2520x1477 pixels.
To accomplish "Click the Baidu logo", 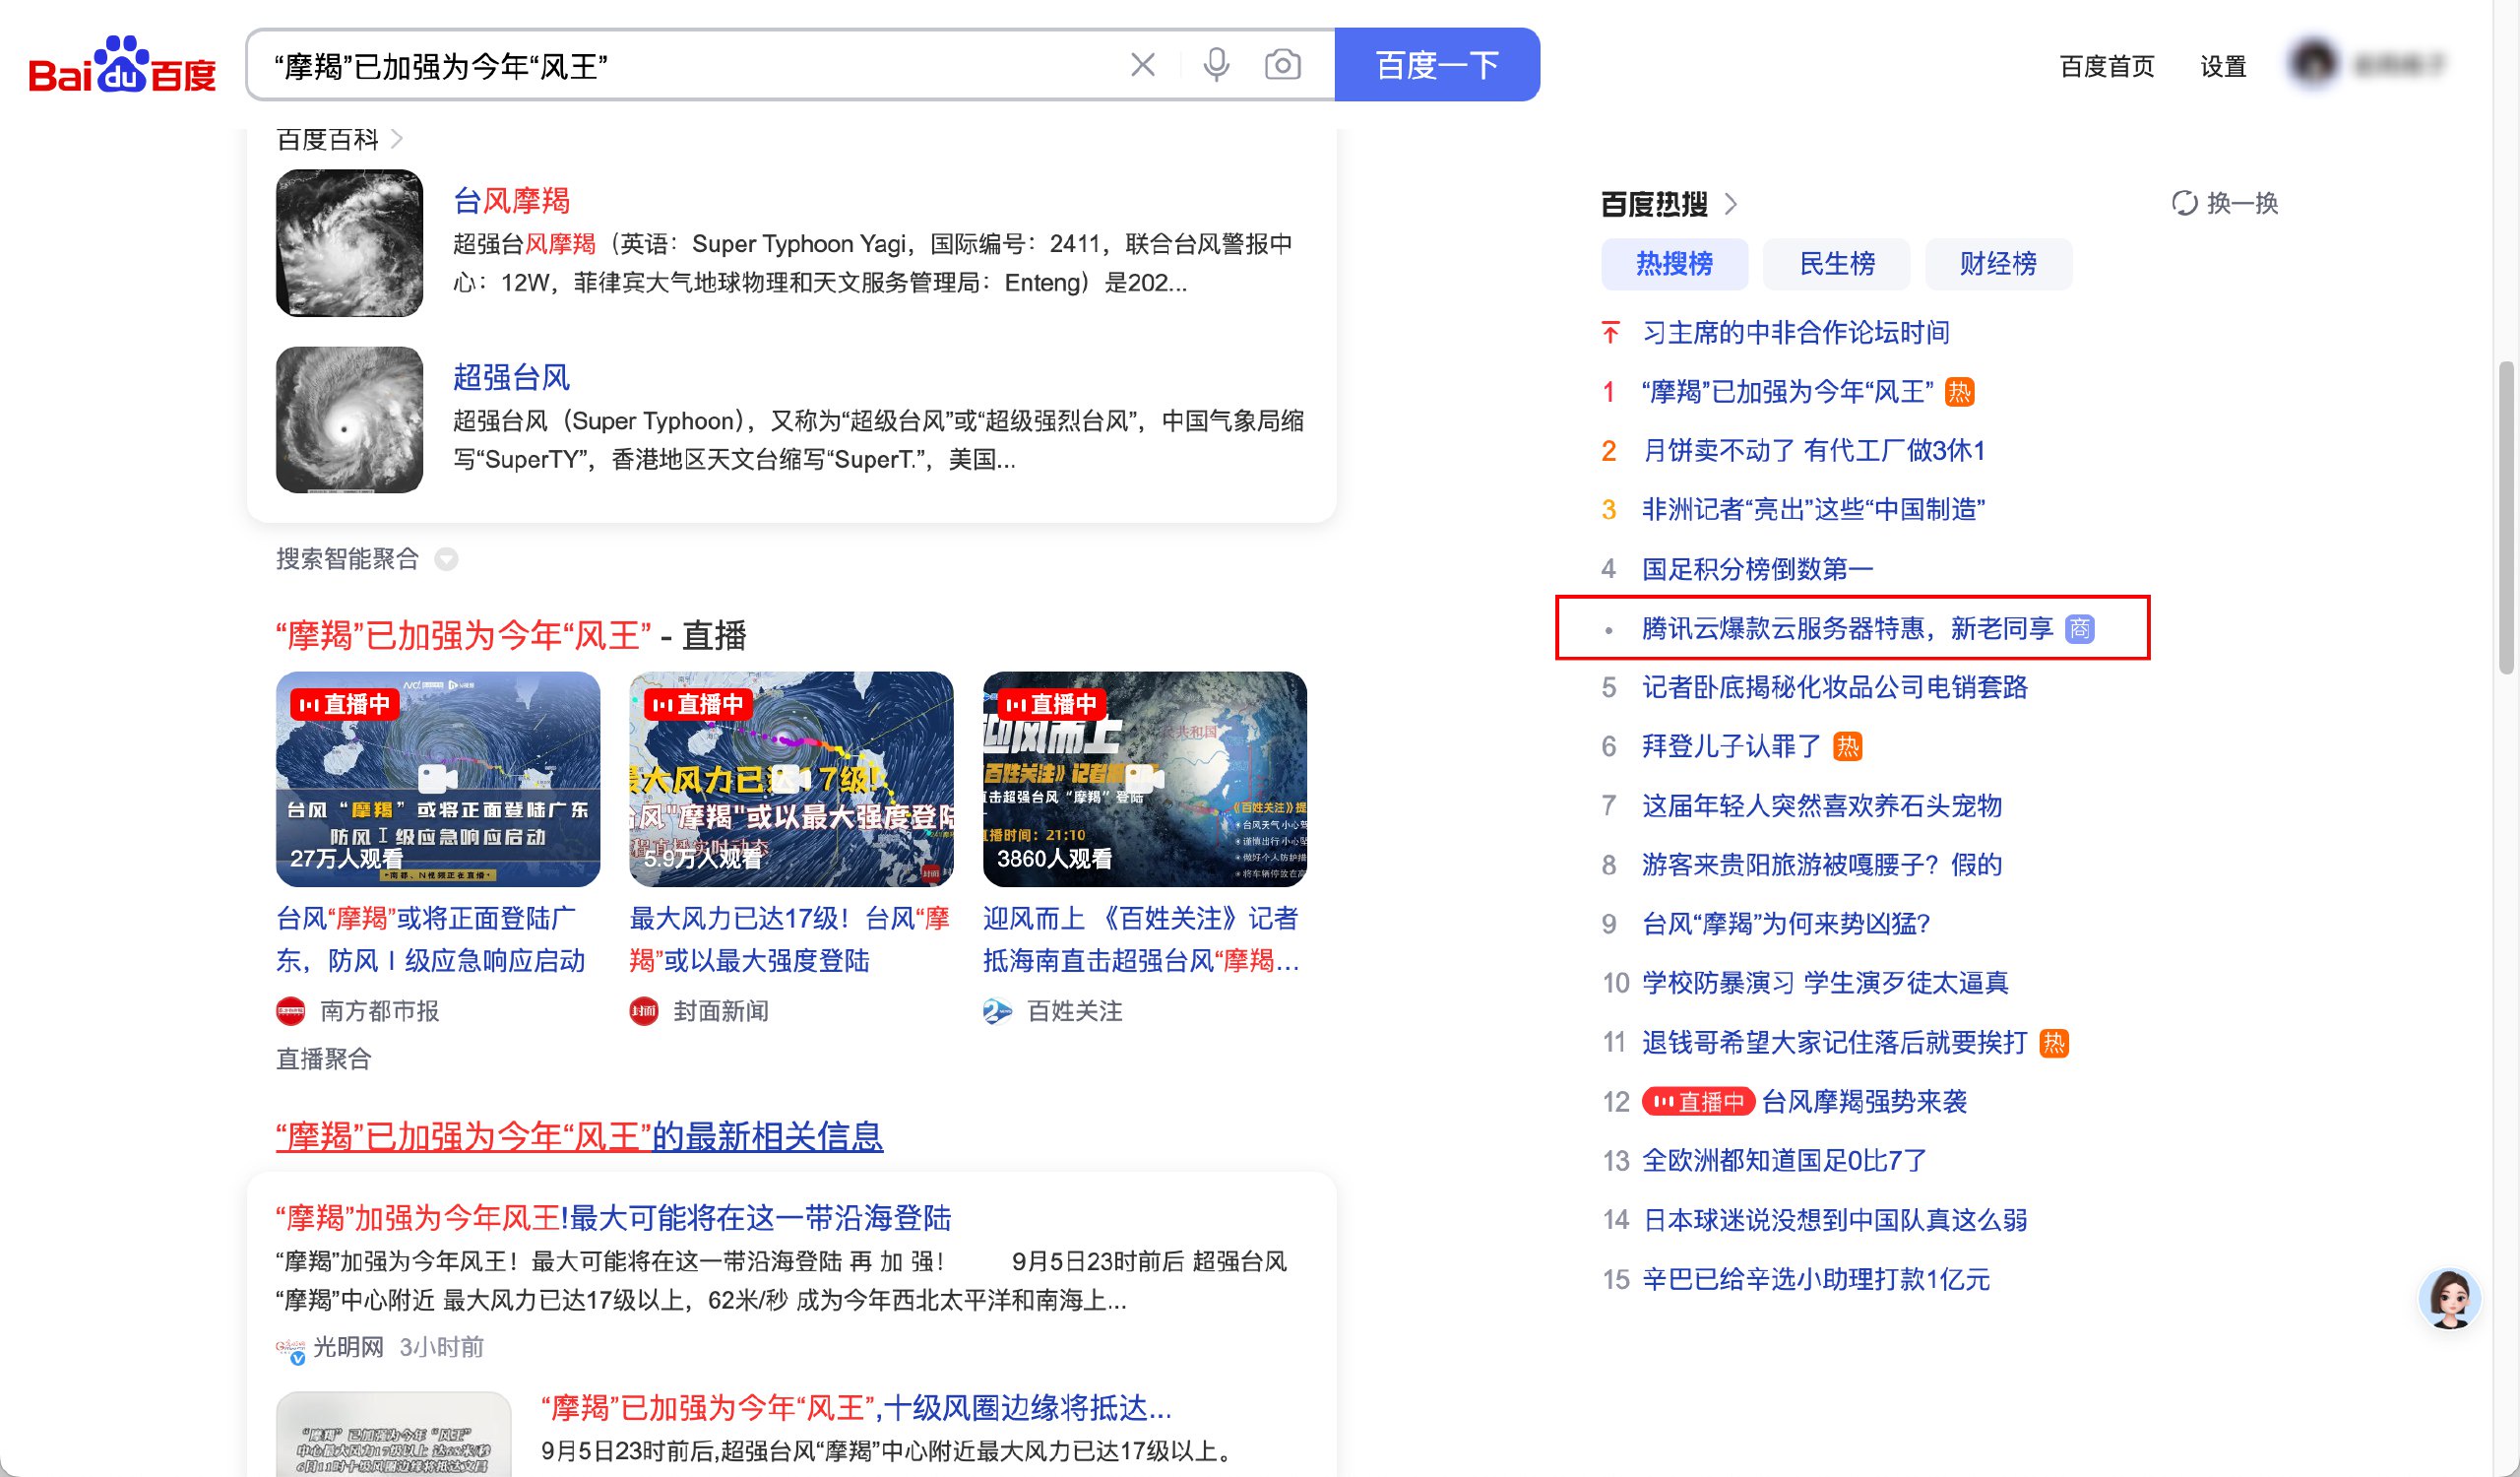I will [123, 66].
